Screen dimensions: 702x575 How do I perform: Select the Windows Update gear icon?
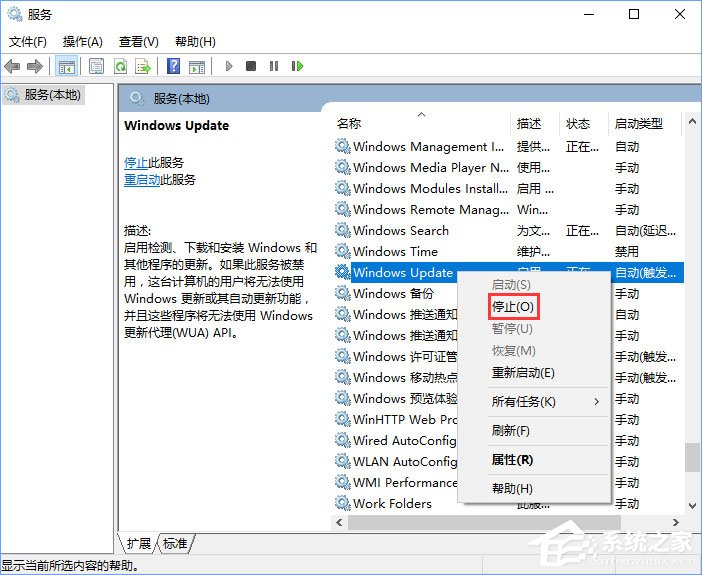pyautogui.click(x=342, y=272)
